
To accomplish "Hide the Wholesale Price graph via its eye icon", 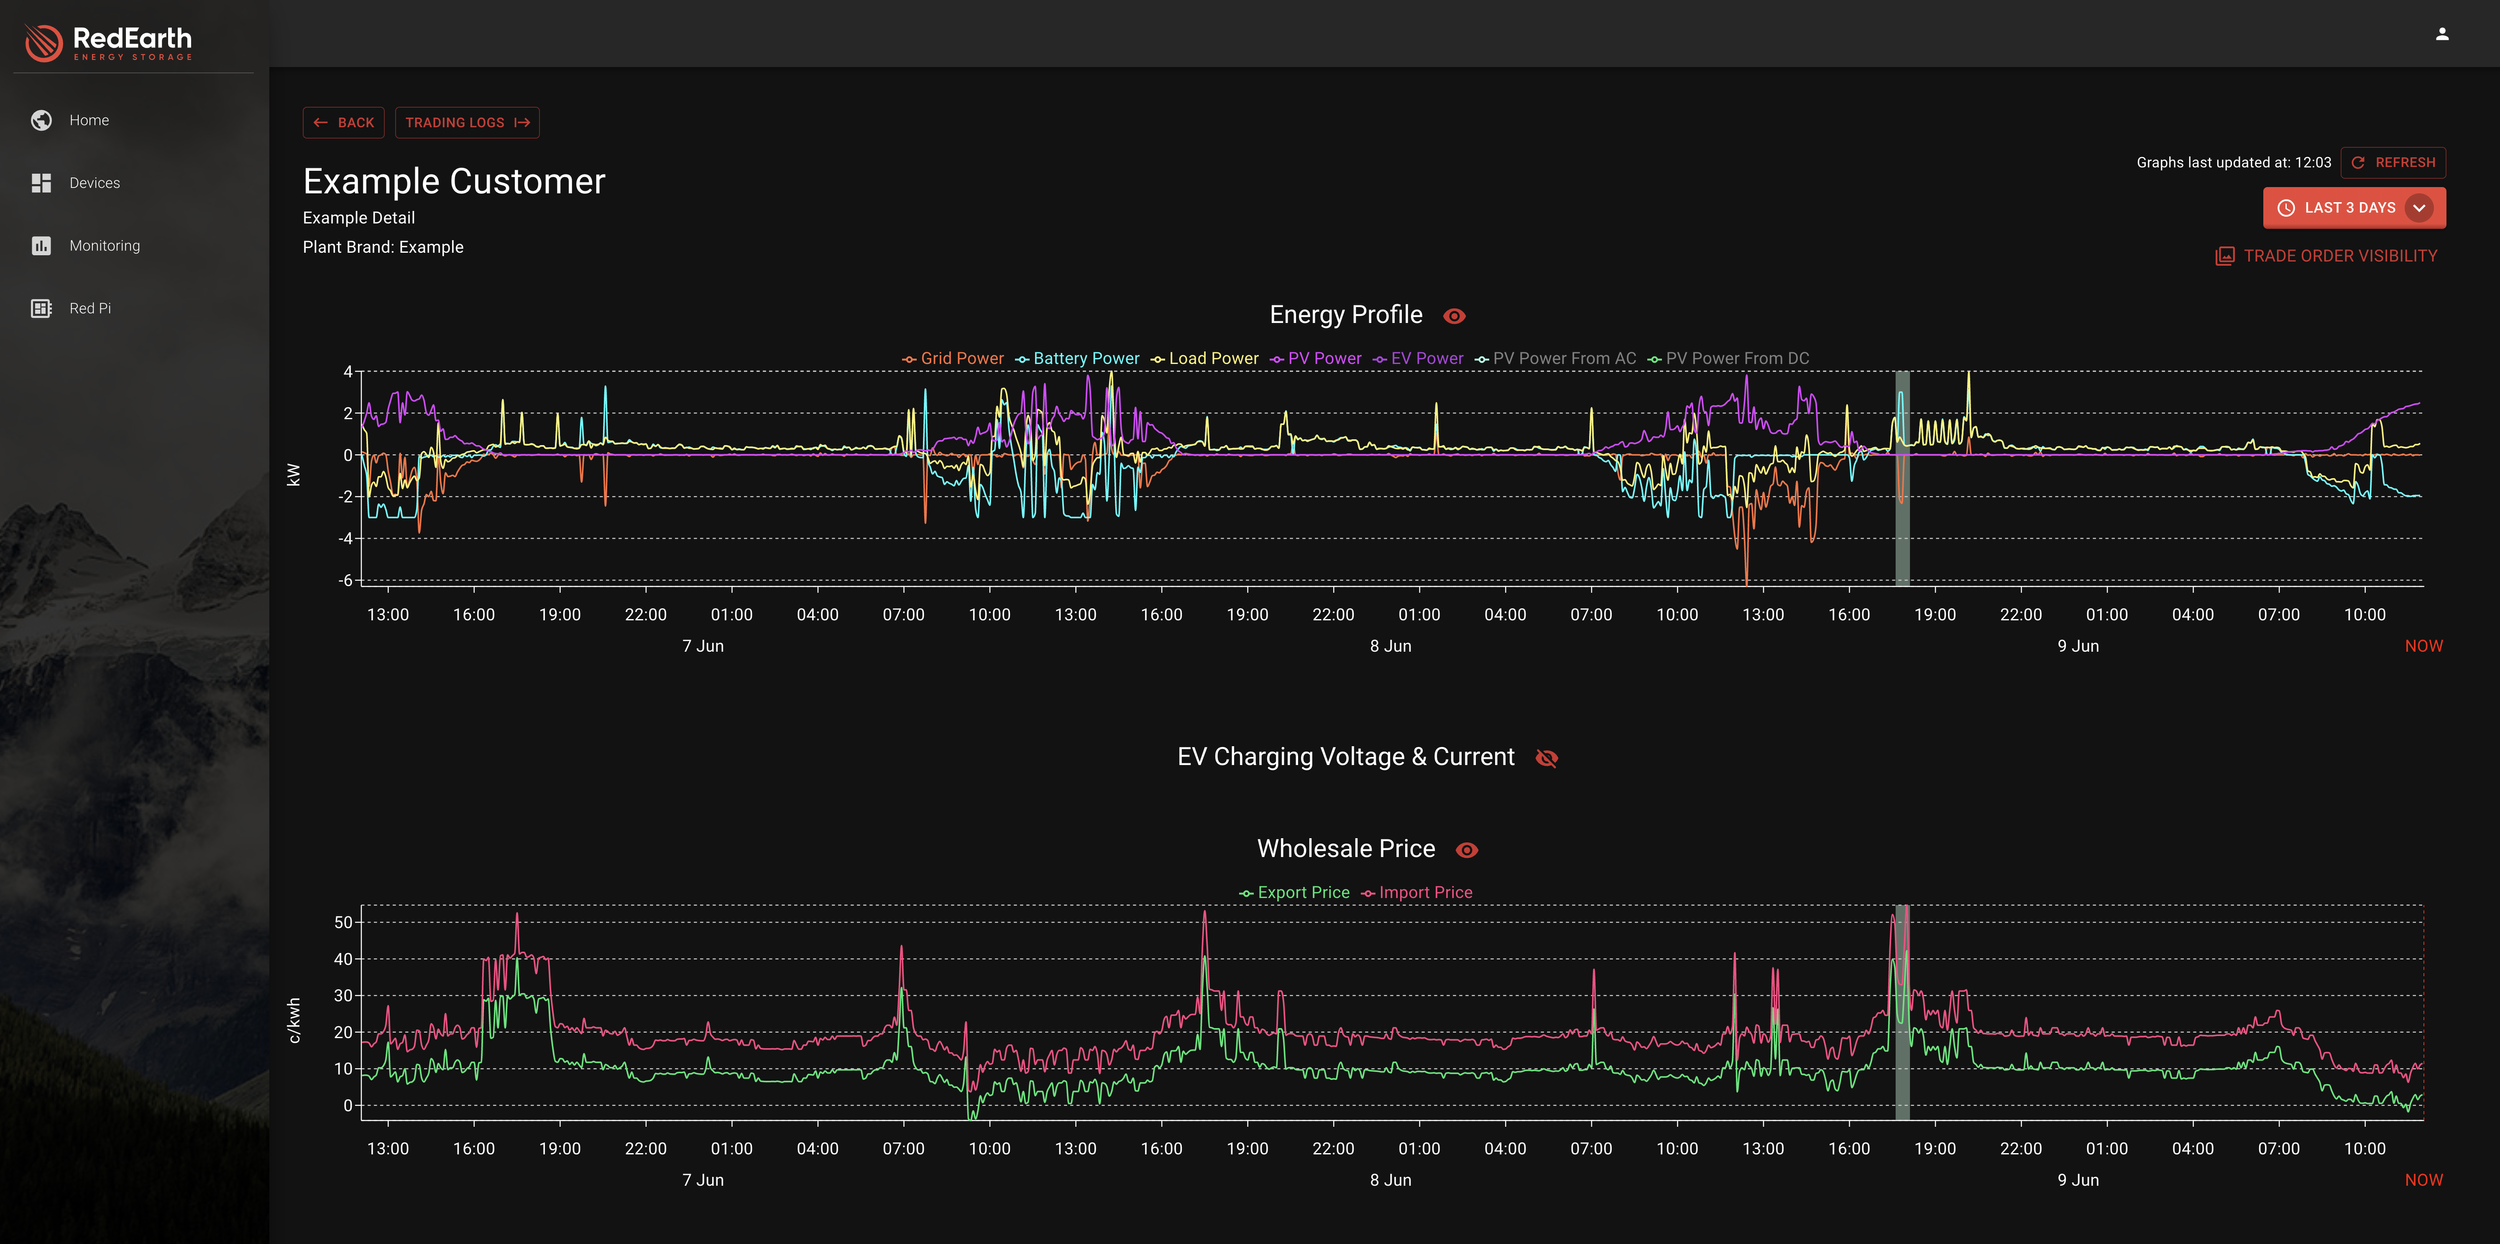I will pos(1467,849).
